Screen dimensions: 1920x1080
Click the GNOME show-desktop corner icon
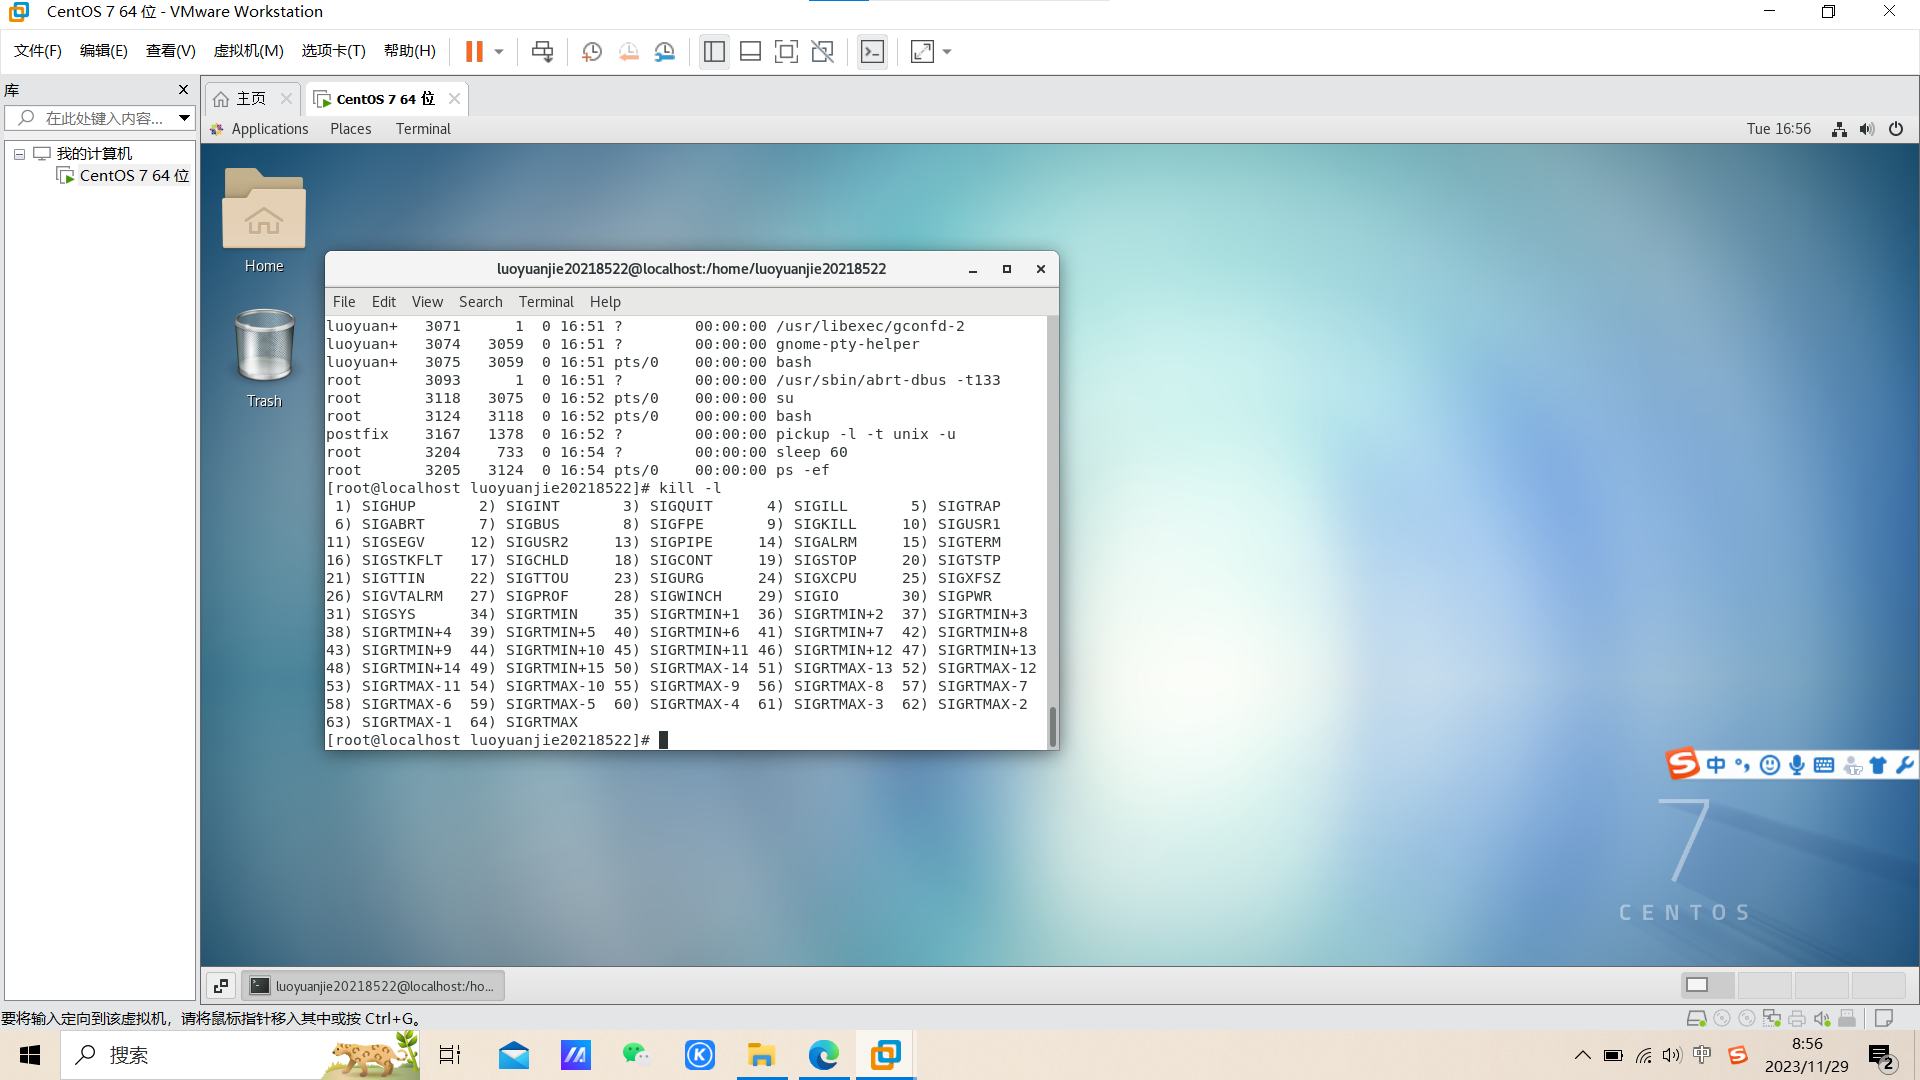coord(221,986)
